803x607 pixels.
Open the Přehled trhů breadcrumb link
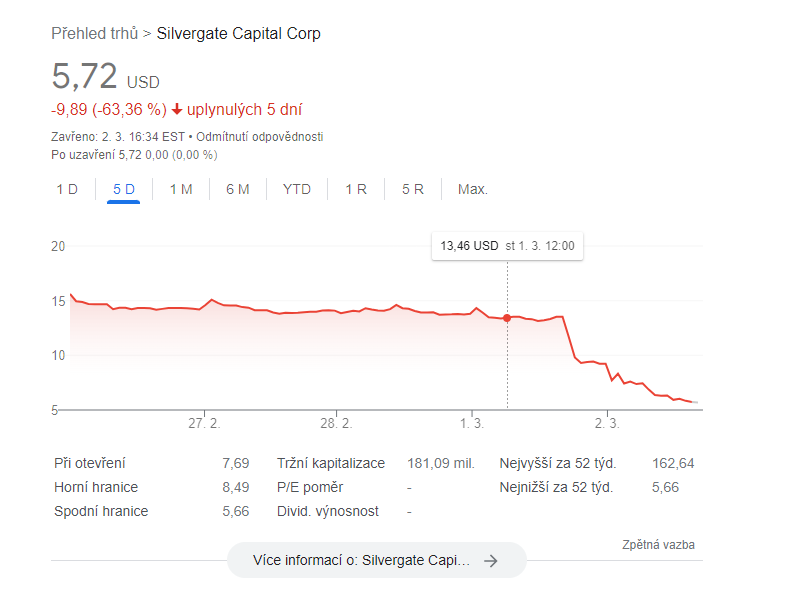click(x=95, y=34)
